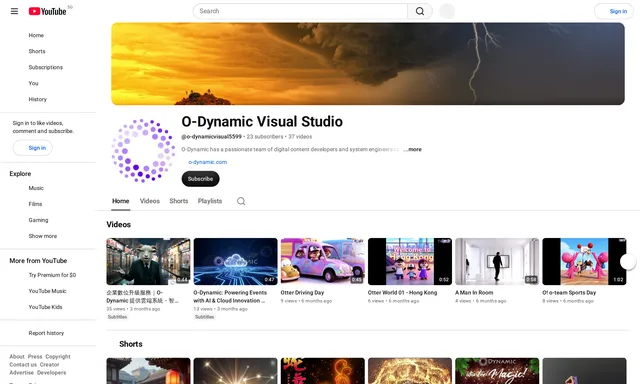Click the Otter Driving Day title
Screen dimensions: 640x384
click(x=302, y=293)
